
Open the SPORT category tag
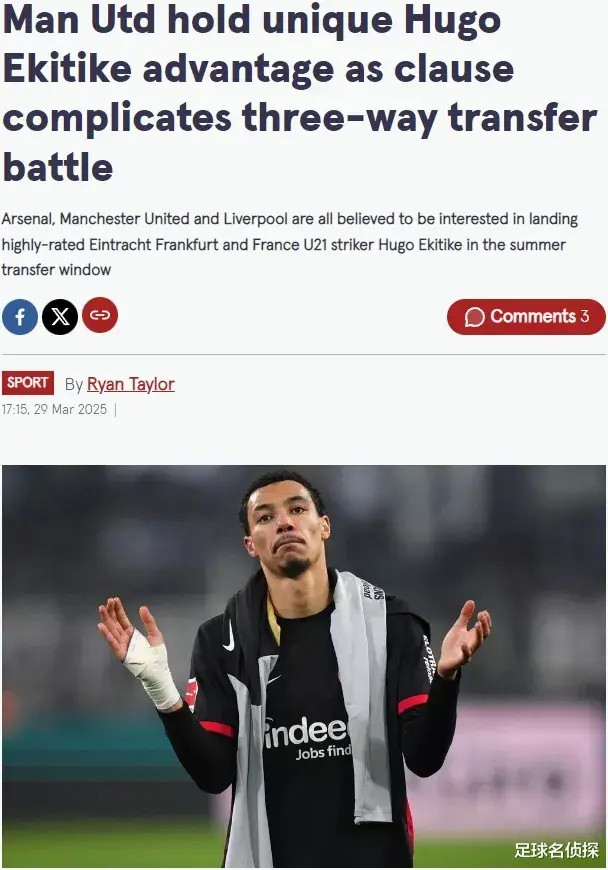click(x=28, y=383)
